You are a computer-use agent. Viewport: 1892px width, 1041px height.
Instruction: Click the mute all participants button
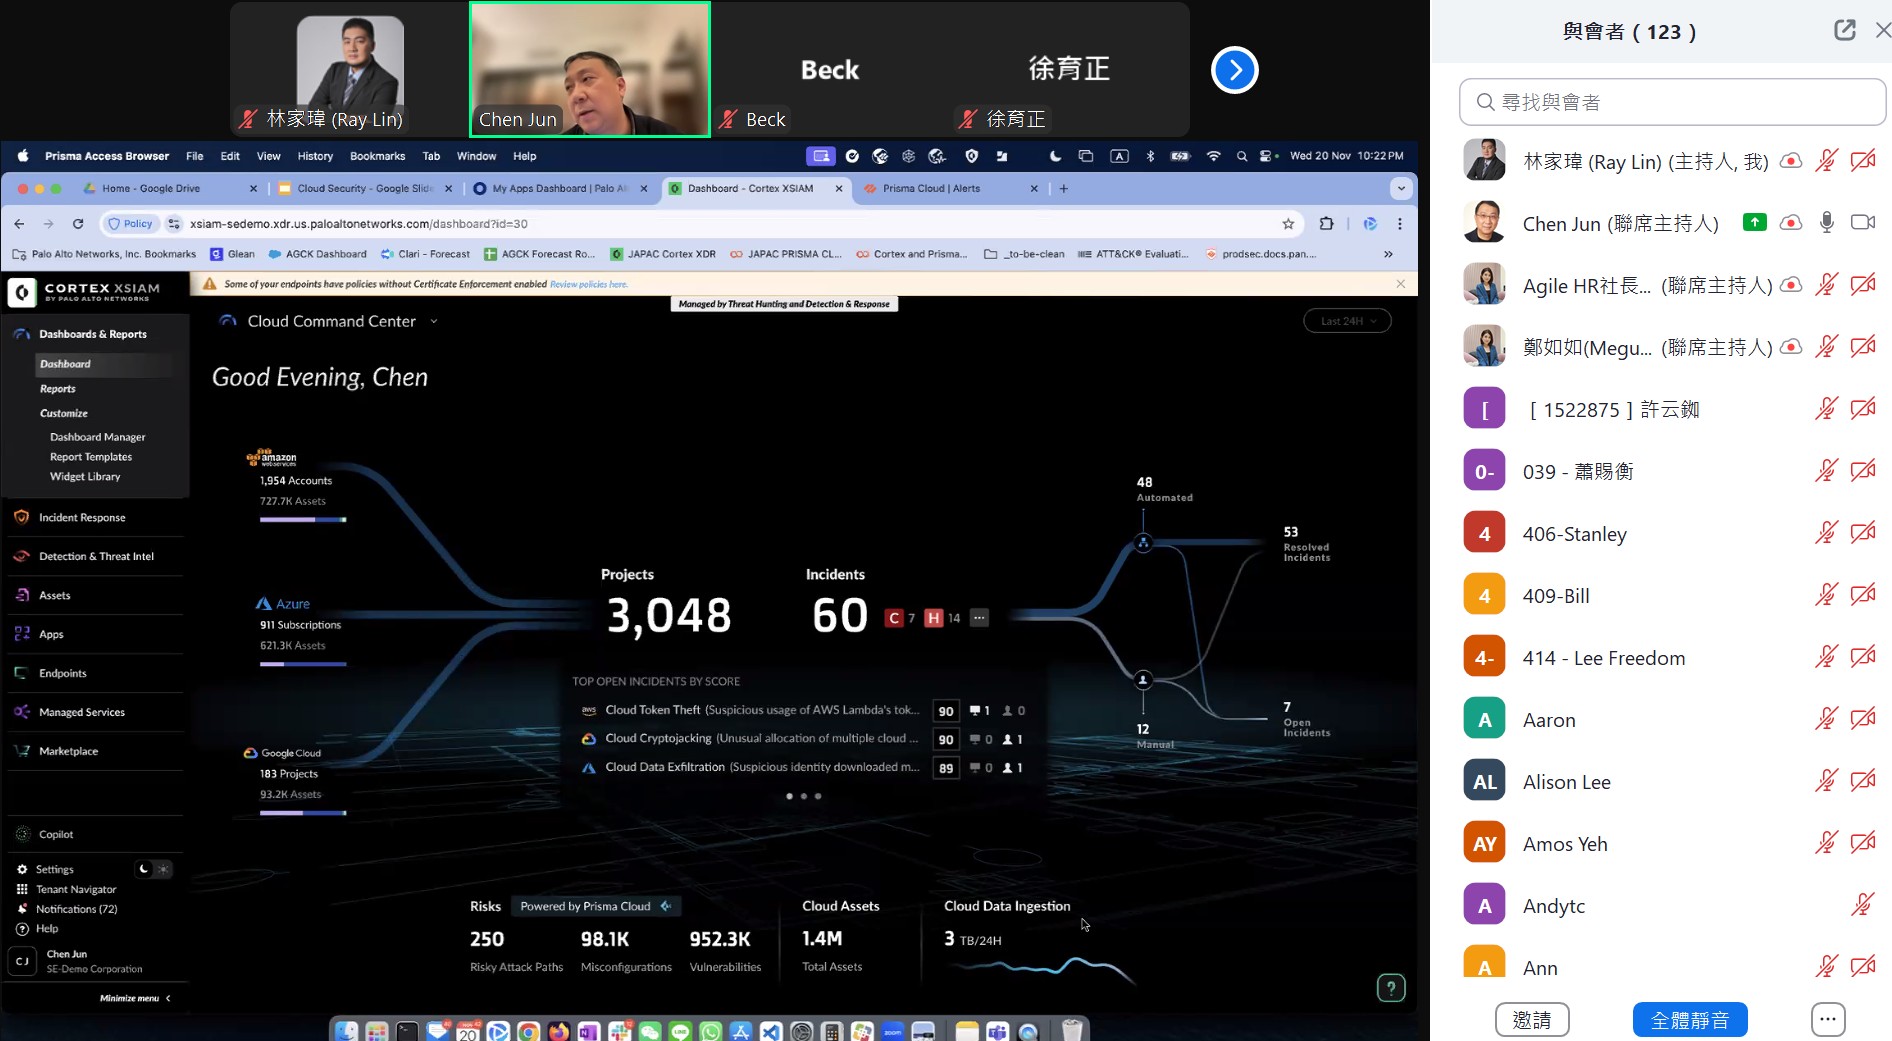click(1689, 1020)
